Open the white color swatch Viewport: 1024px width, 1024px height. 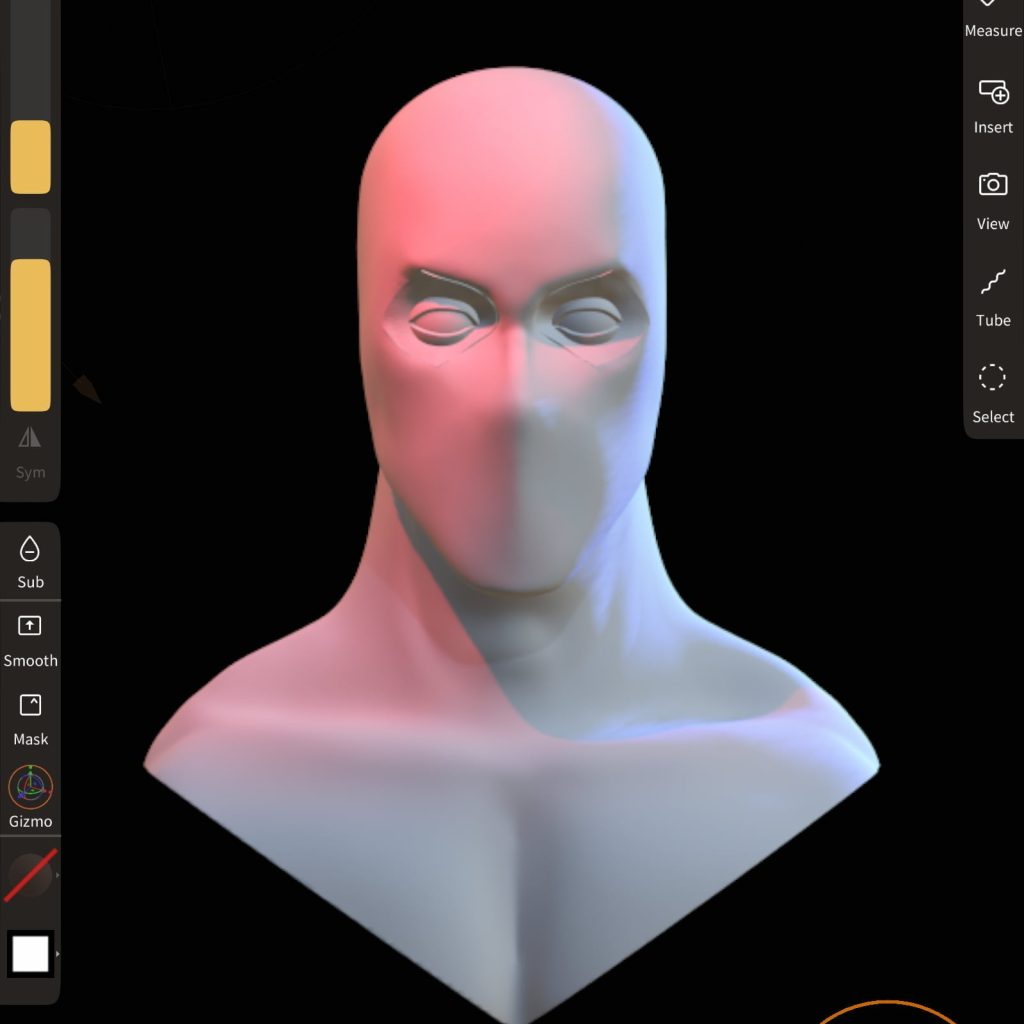coord(30,954)
